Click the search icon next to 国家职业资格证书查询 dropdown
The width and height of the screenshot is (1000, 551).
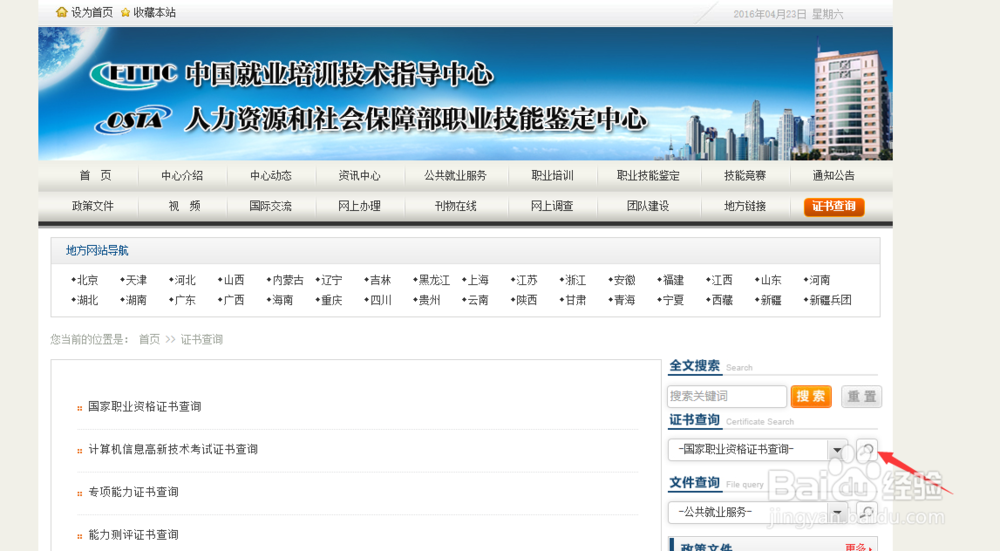pyautogui.click(x=867, y=450)
